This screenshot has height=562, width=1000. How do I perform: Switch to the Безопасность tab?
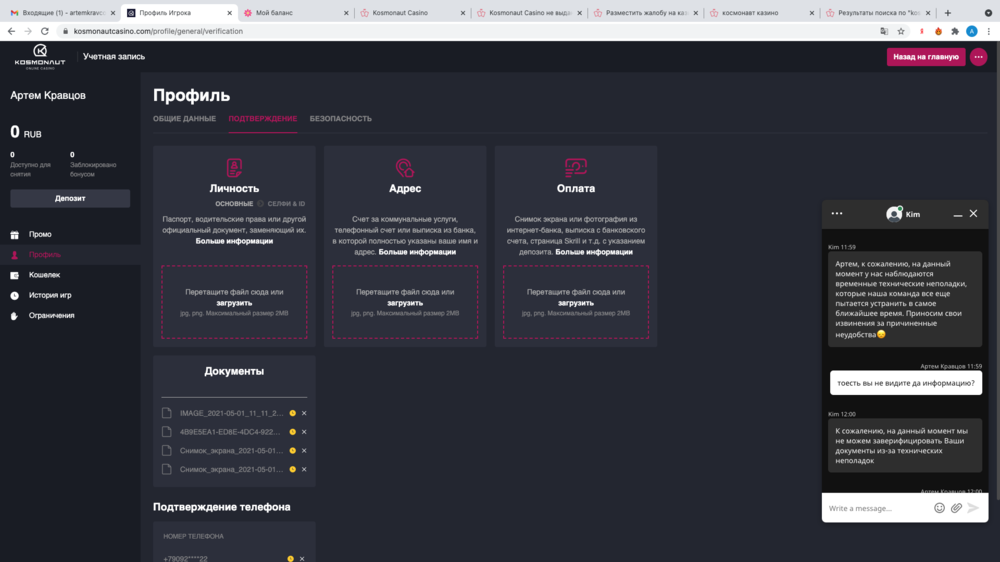[x=340, y=119]
